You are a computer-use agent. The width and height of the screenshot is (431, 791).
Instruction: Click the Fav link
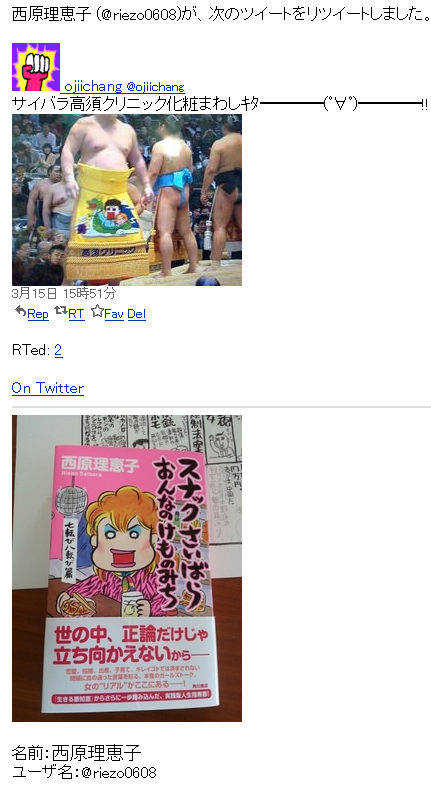[114, 314]
